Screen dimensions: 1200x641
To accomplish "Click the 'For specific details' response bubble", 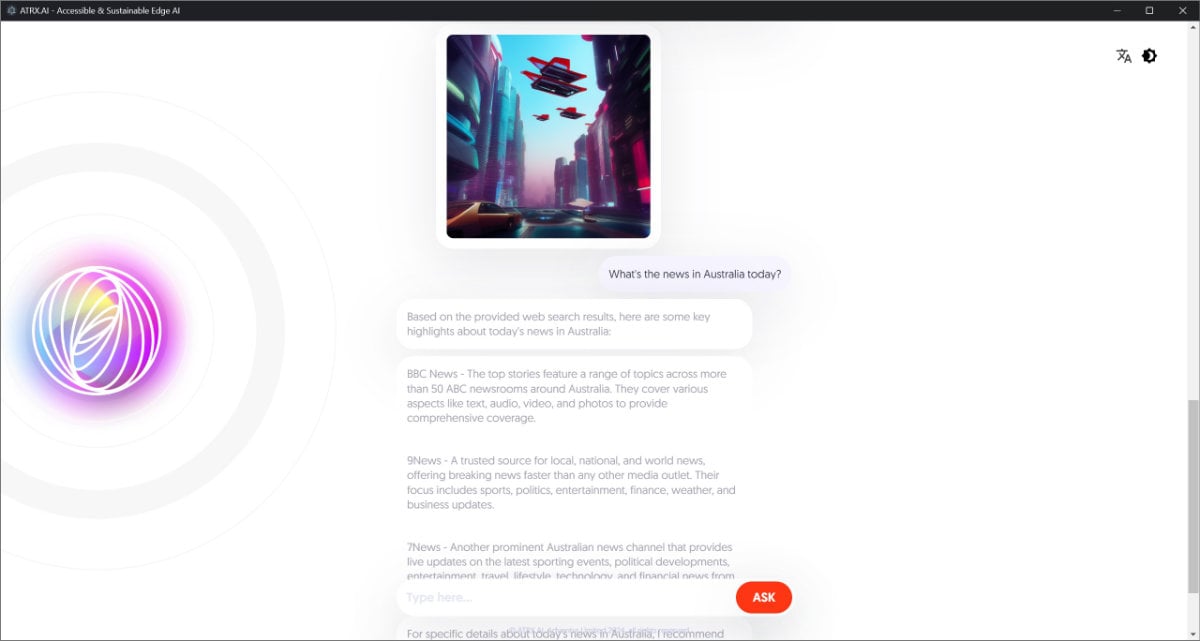I will (574, 630).
